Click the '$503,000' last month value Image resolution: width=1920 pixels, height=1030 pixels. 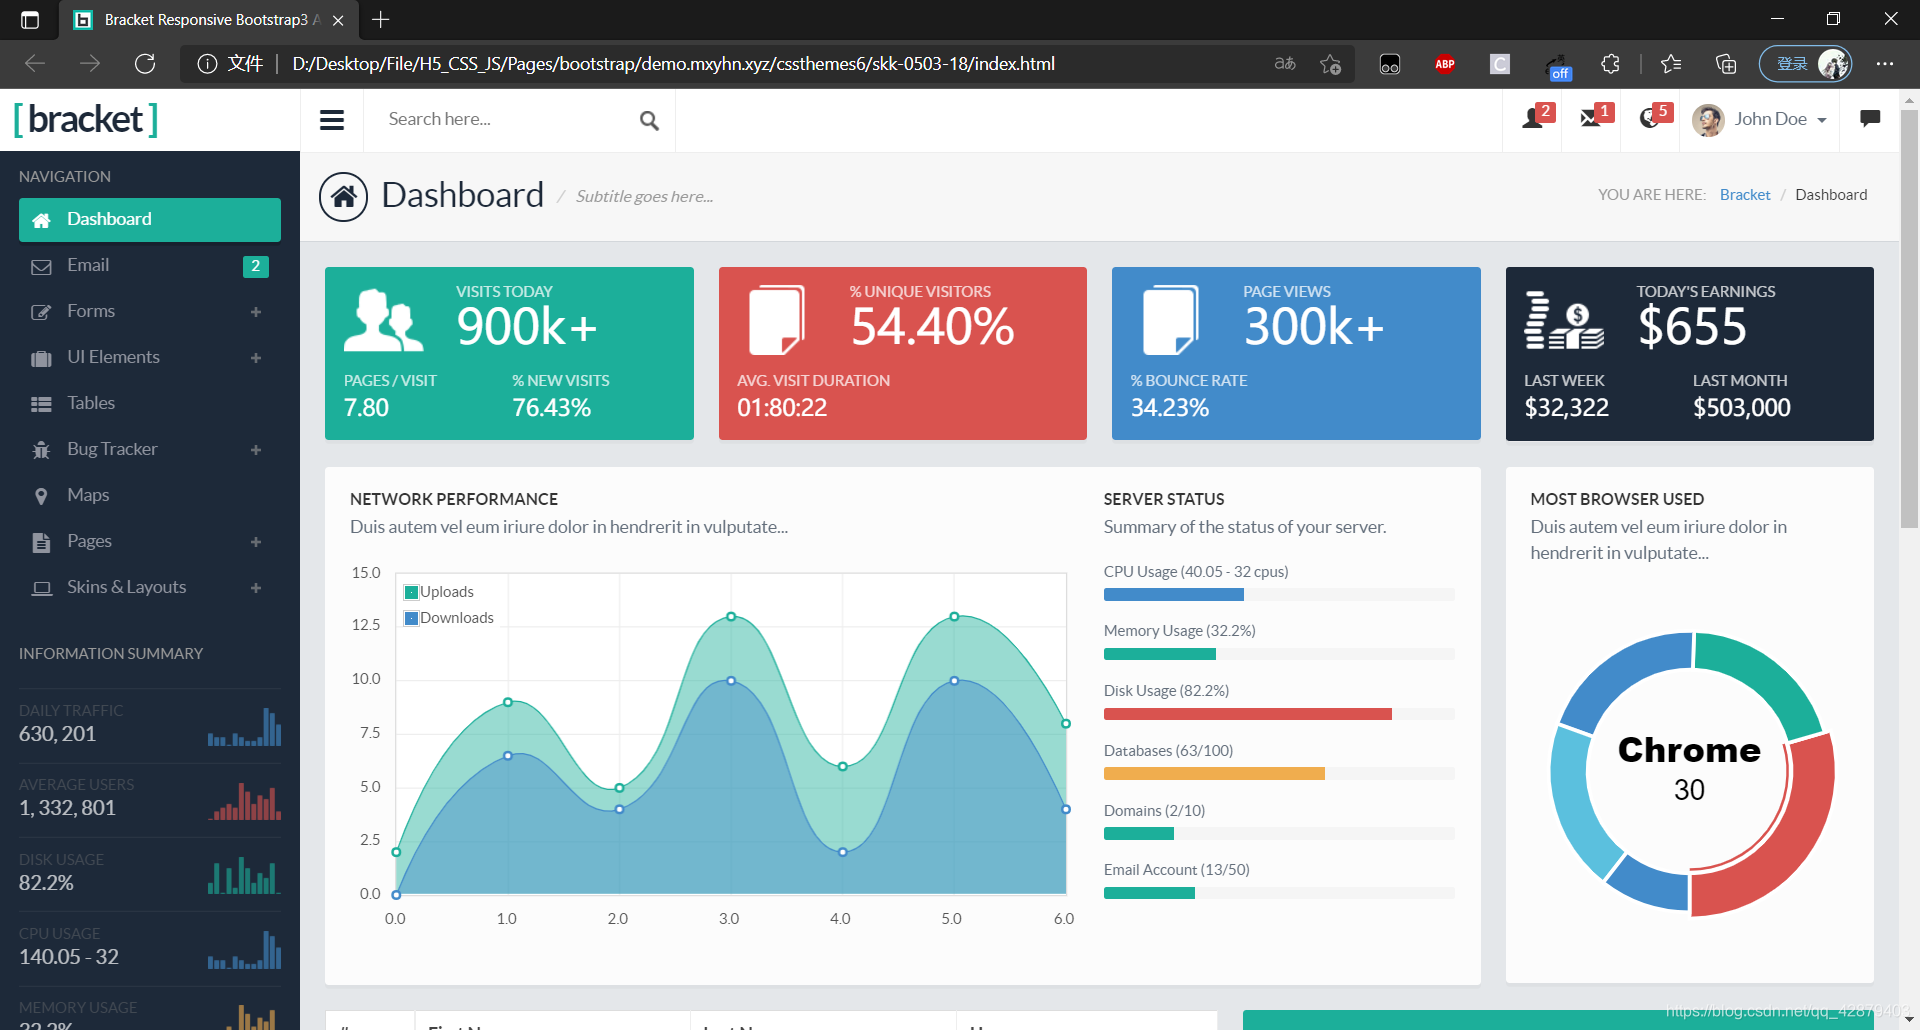(x=1741, y=408)
